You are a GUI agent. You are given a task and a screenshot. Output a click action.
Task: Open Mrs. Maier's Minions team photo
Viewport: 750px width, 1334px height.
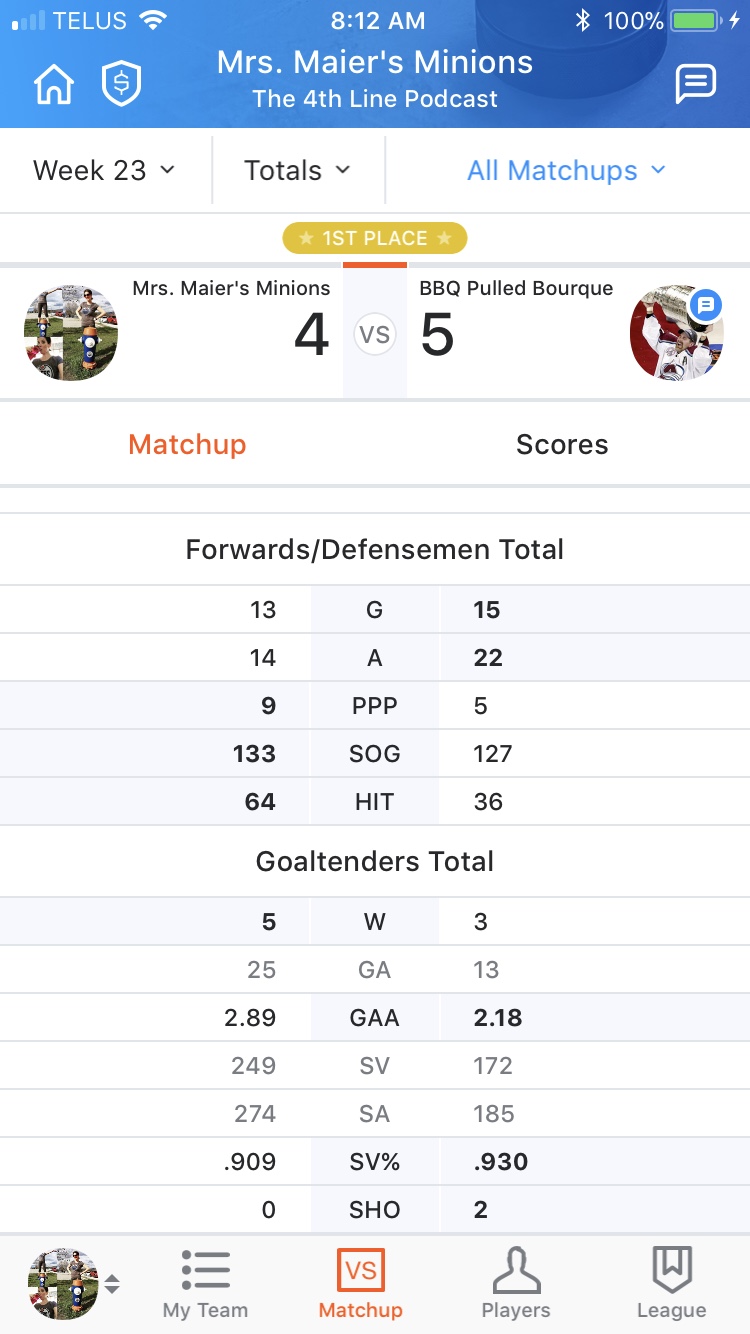pyautogui.click(x=71, y=333)
